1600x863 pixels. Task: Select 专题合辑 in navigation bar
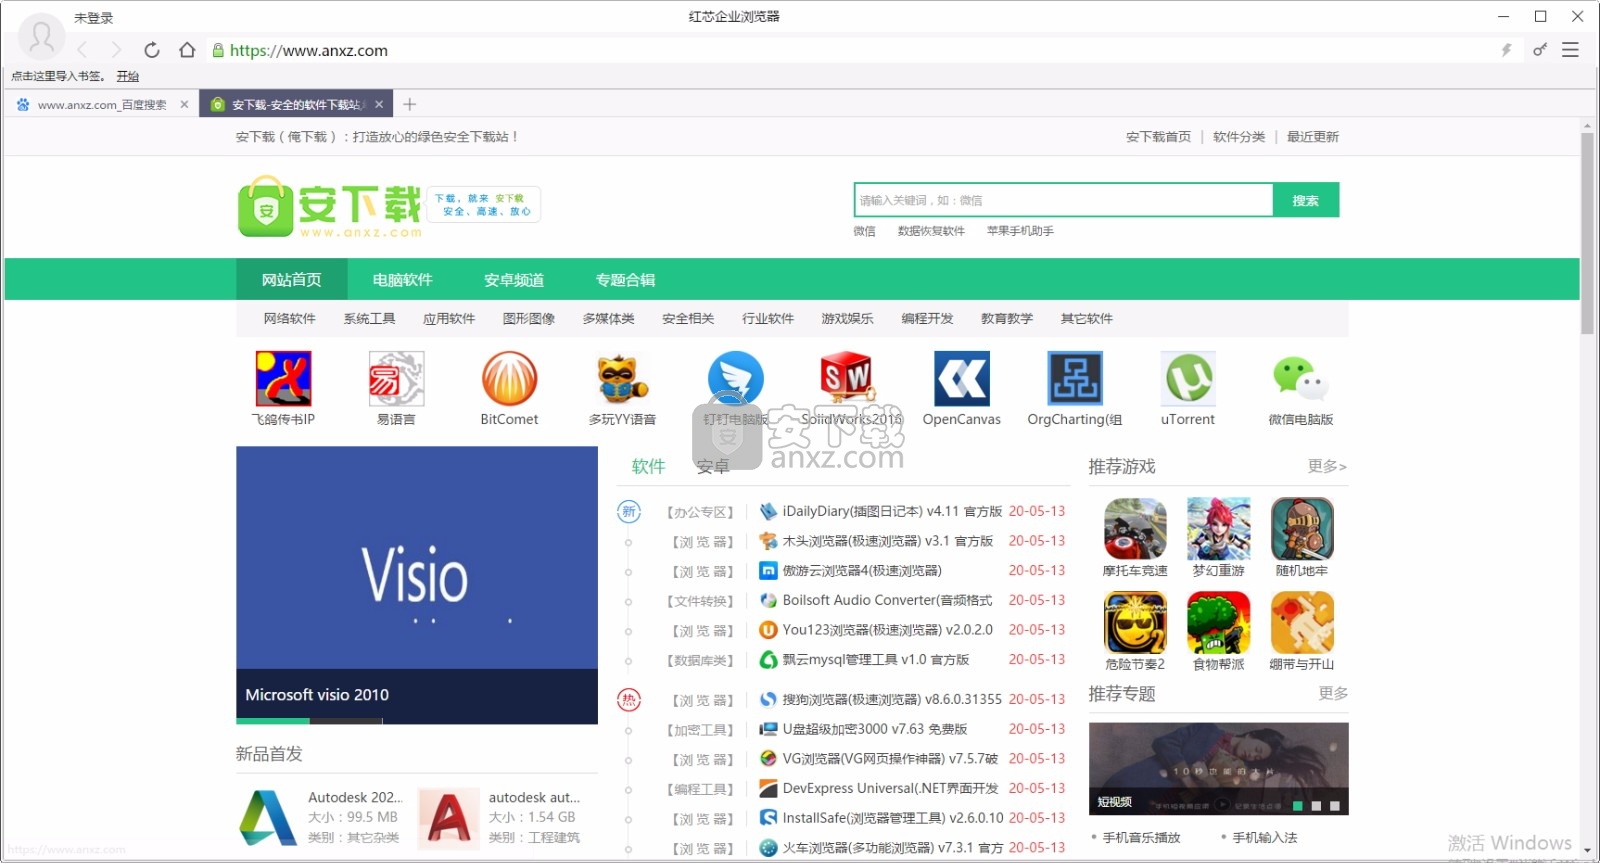coord(625,280)
